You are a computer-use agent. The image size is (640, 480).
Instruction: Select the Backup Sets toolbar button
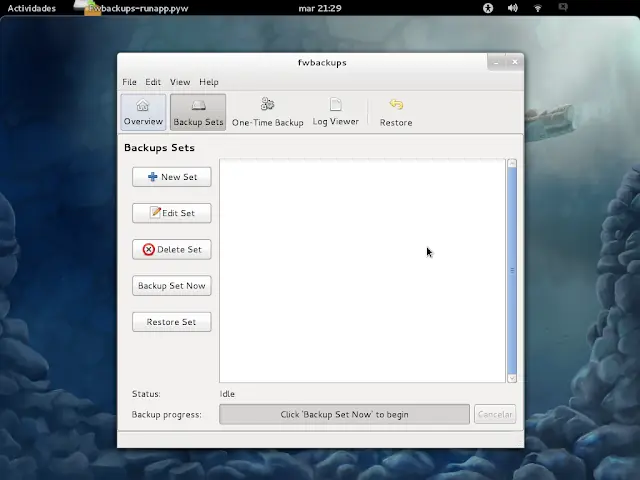click(x=198, y=112)
